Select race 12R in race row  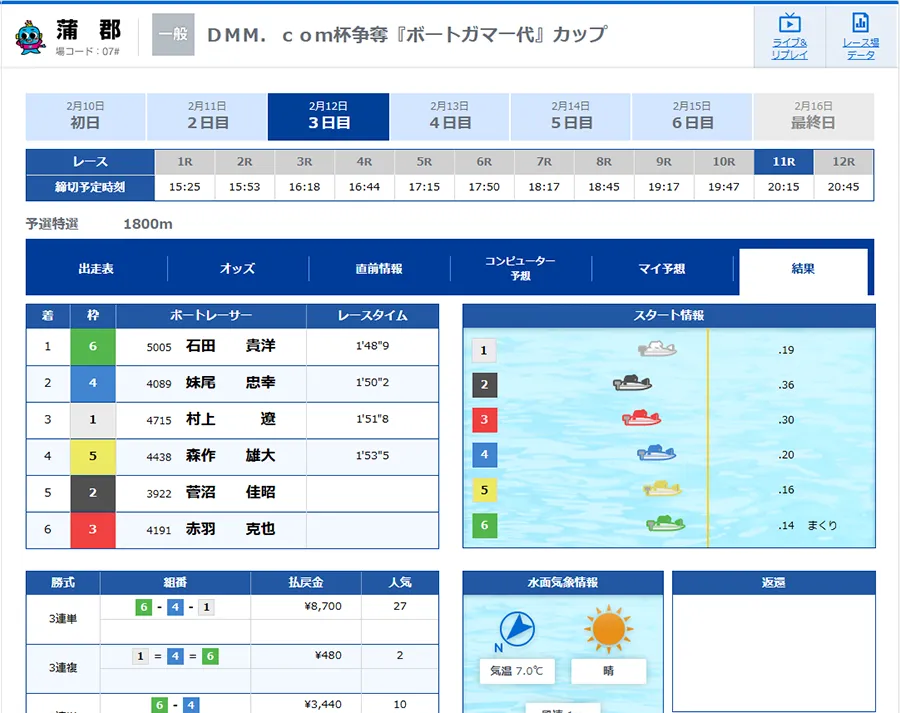tap(843, 161)
